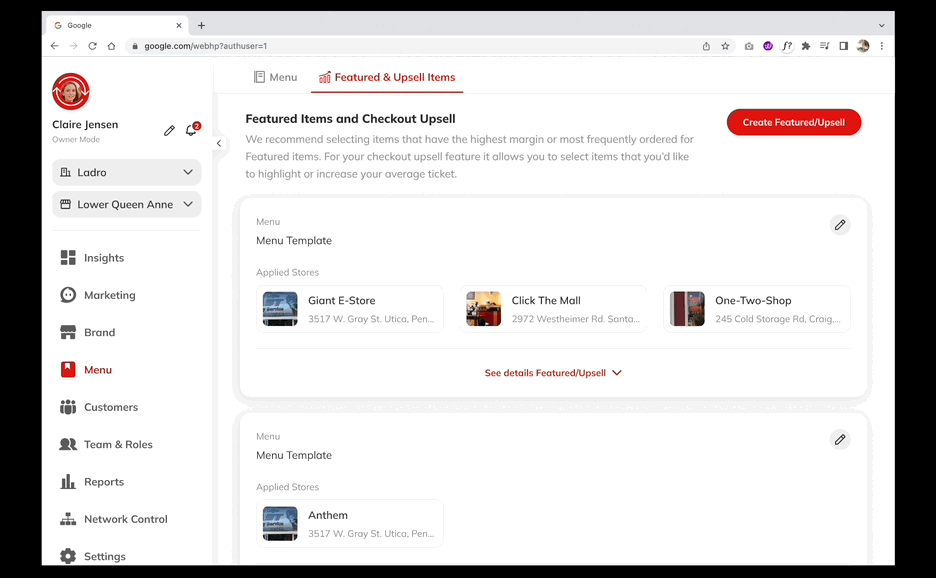Share this page from address bar
Image resolution: width=936 pixels, height=578 pixels.
(706, 46)
